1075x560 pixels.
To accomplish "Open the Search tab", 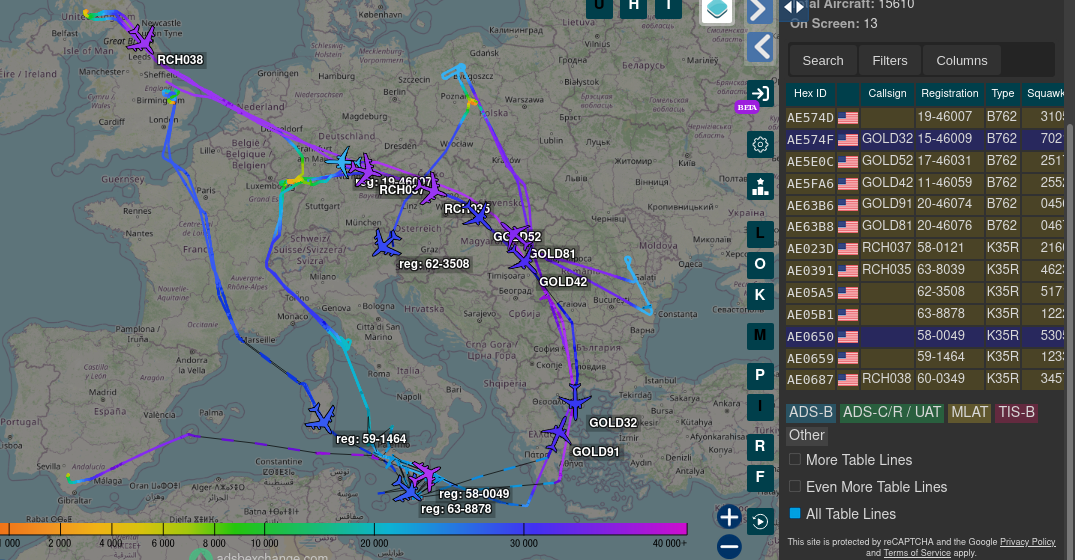I will tap(823, 60).
